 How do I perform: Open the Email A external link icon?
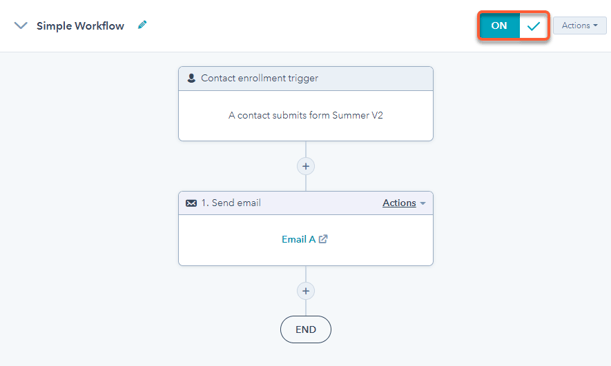click(323, 239)
